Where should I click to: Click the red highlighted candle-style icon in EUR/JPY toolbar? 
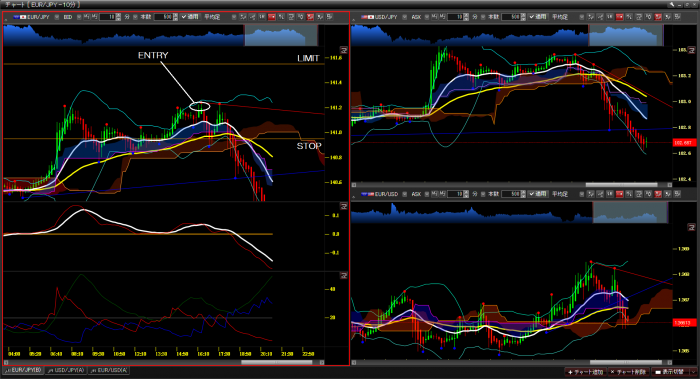click(271, 17)
